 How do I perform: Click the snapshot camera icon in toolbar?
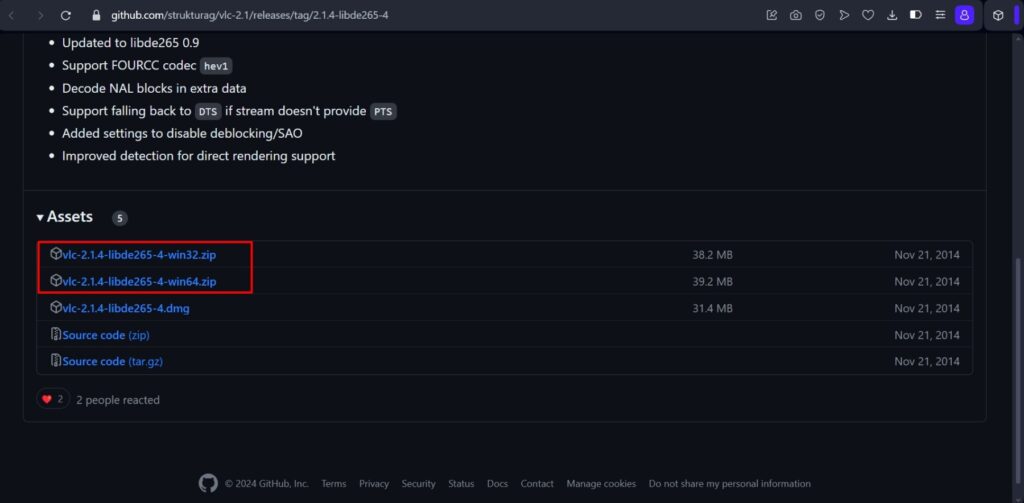[795, 15]
